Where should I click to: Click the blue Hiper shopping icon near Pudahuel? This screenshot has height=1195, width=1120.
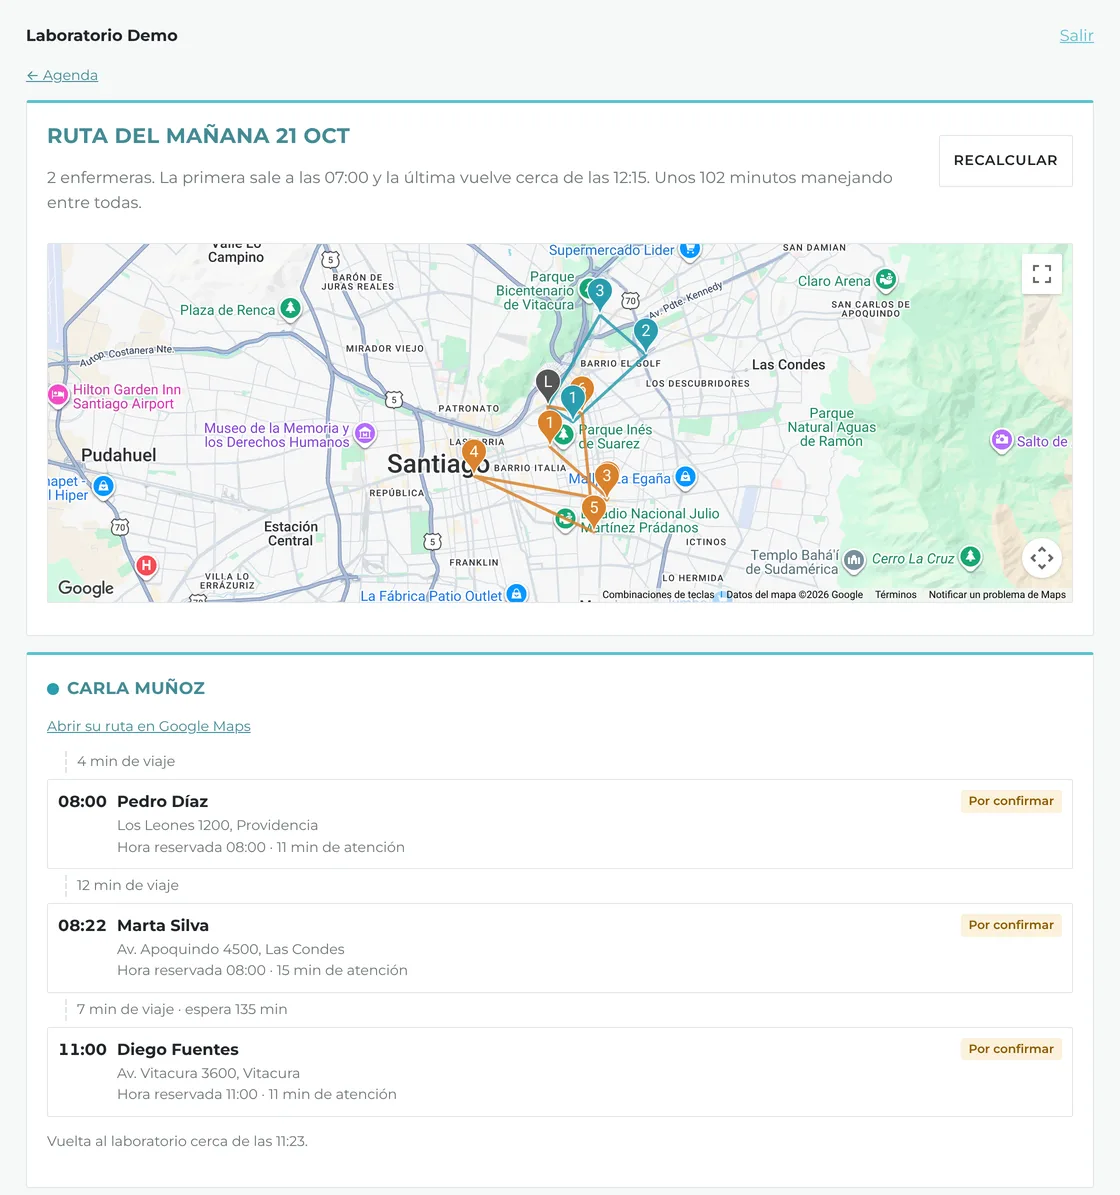[x=104, y=486]
